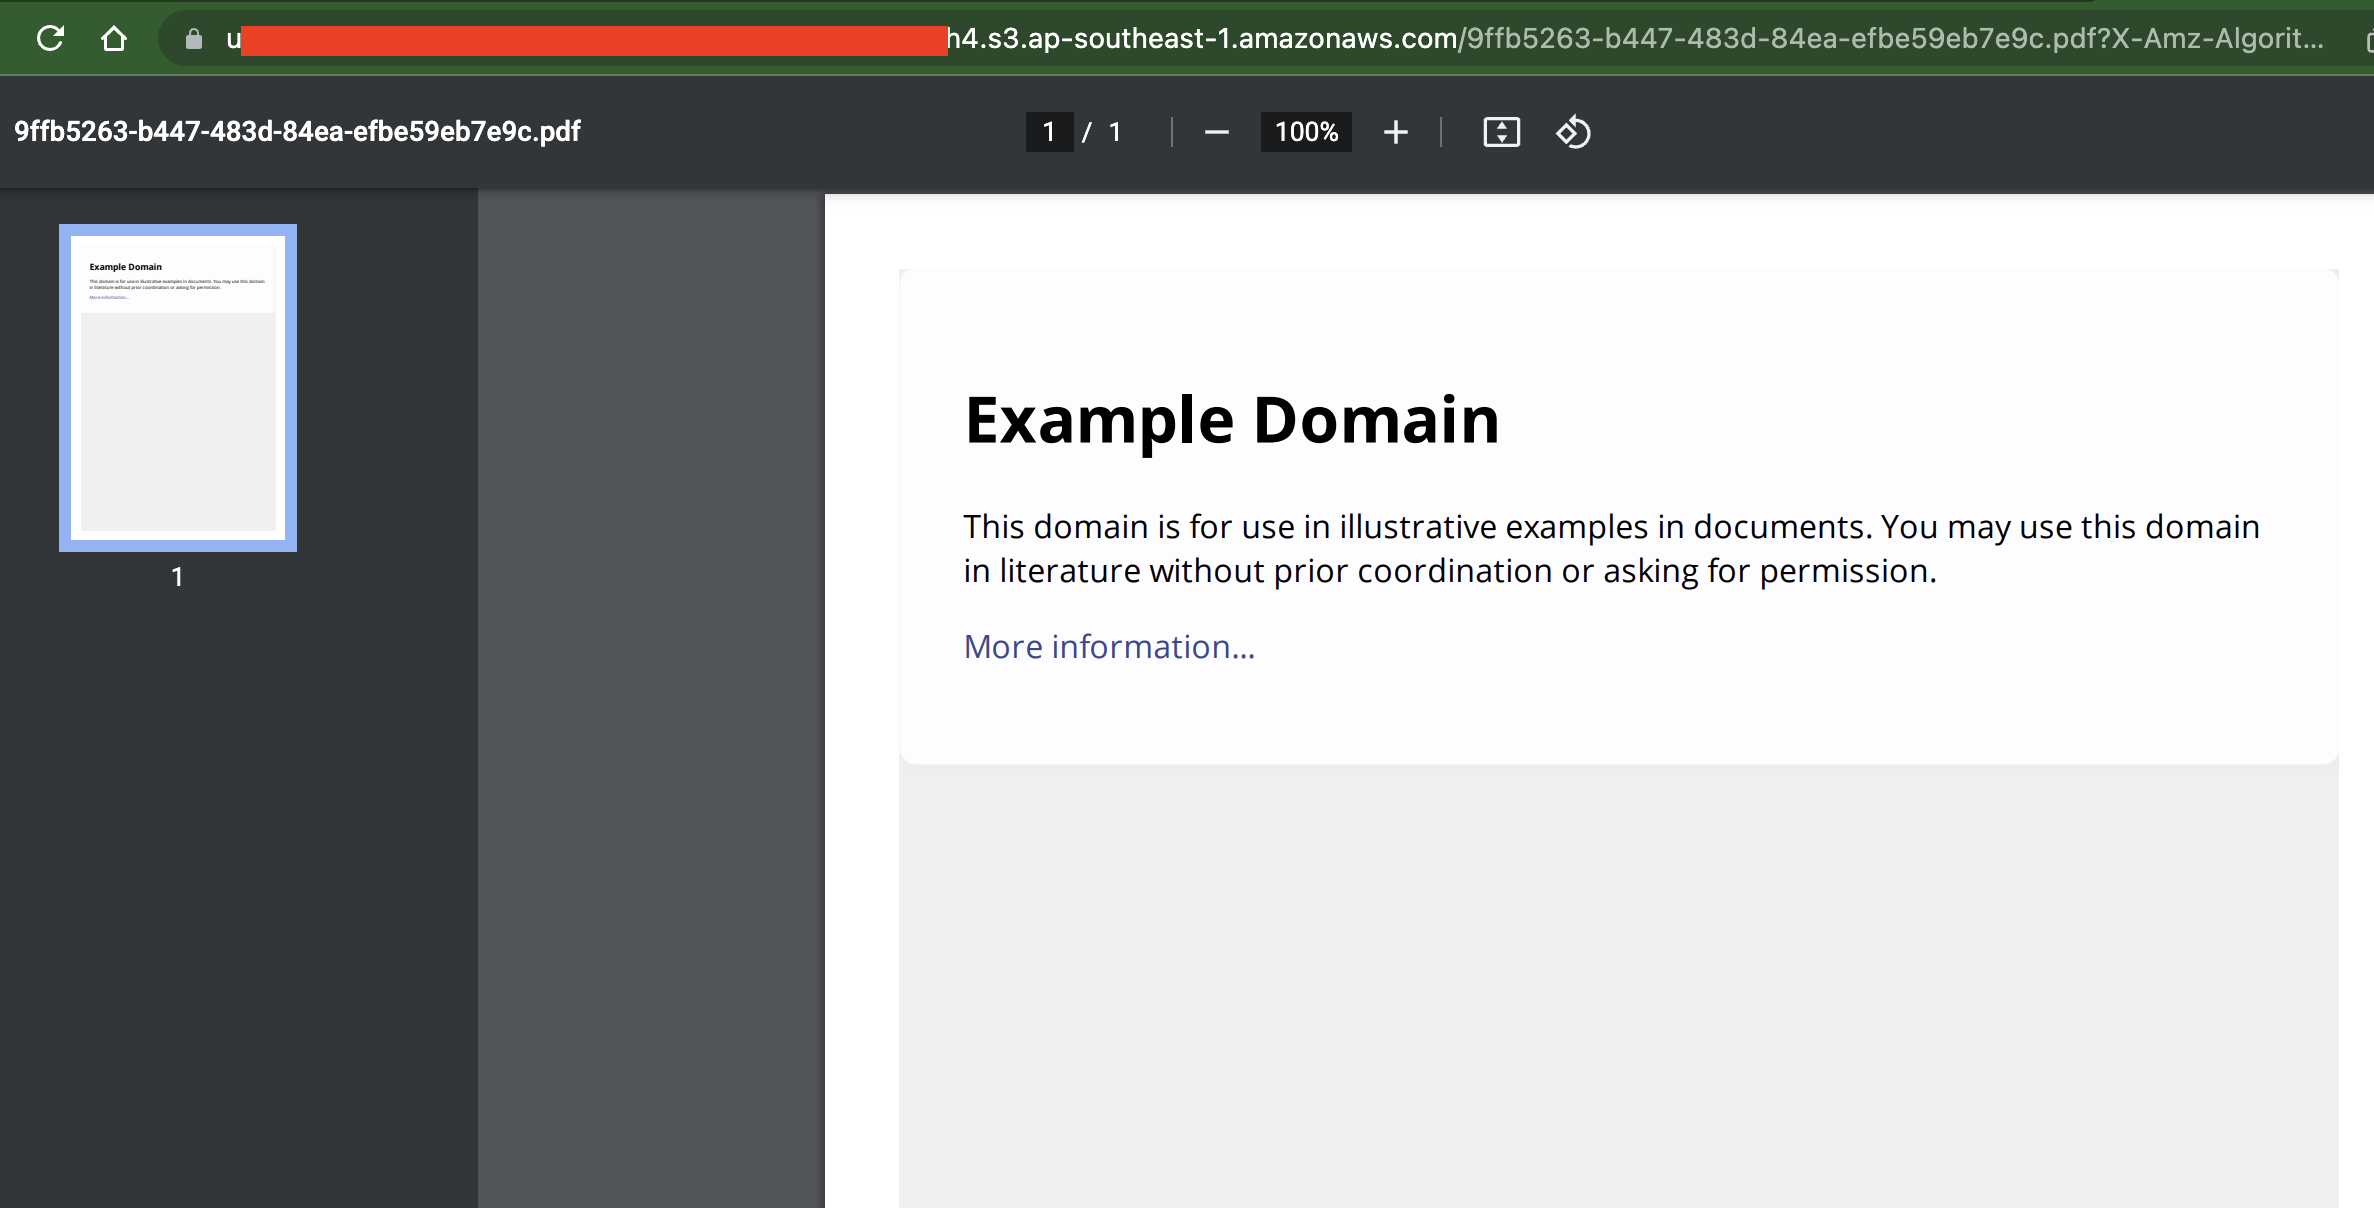Click the amazonaws.com address bar URL

coord(1275,39)
